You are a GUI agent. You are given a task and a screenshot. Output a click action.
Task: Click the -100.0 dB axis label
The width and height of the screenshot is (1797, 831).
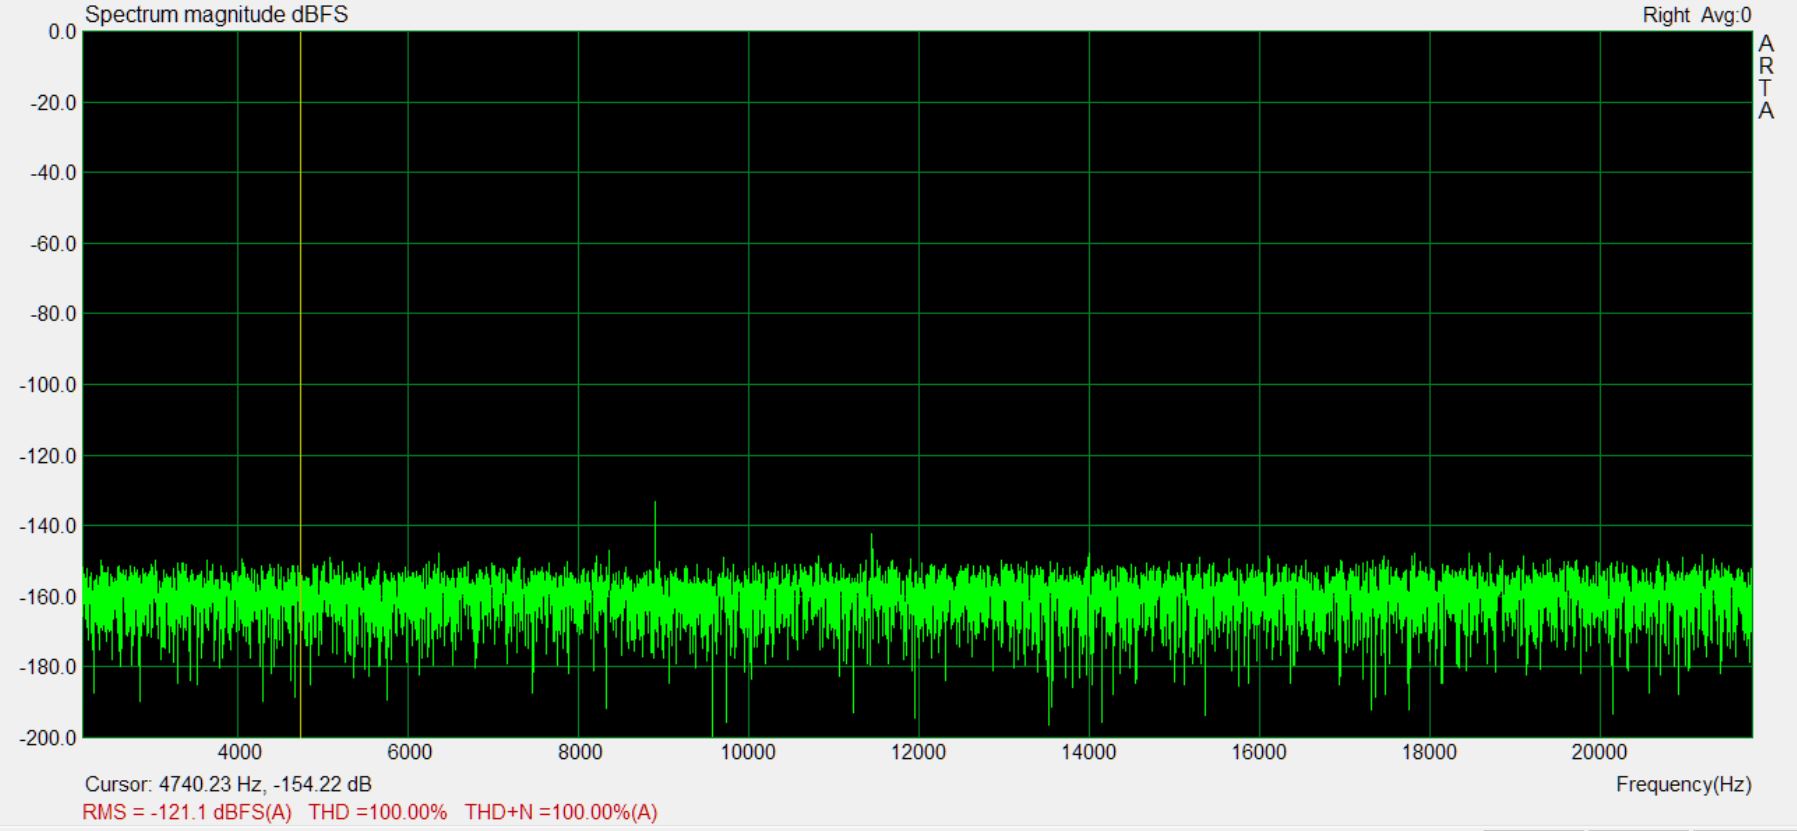click(x=47, y=385)
